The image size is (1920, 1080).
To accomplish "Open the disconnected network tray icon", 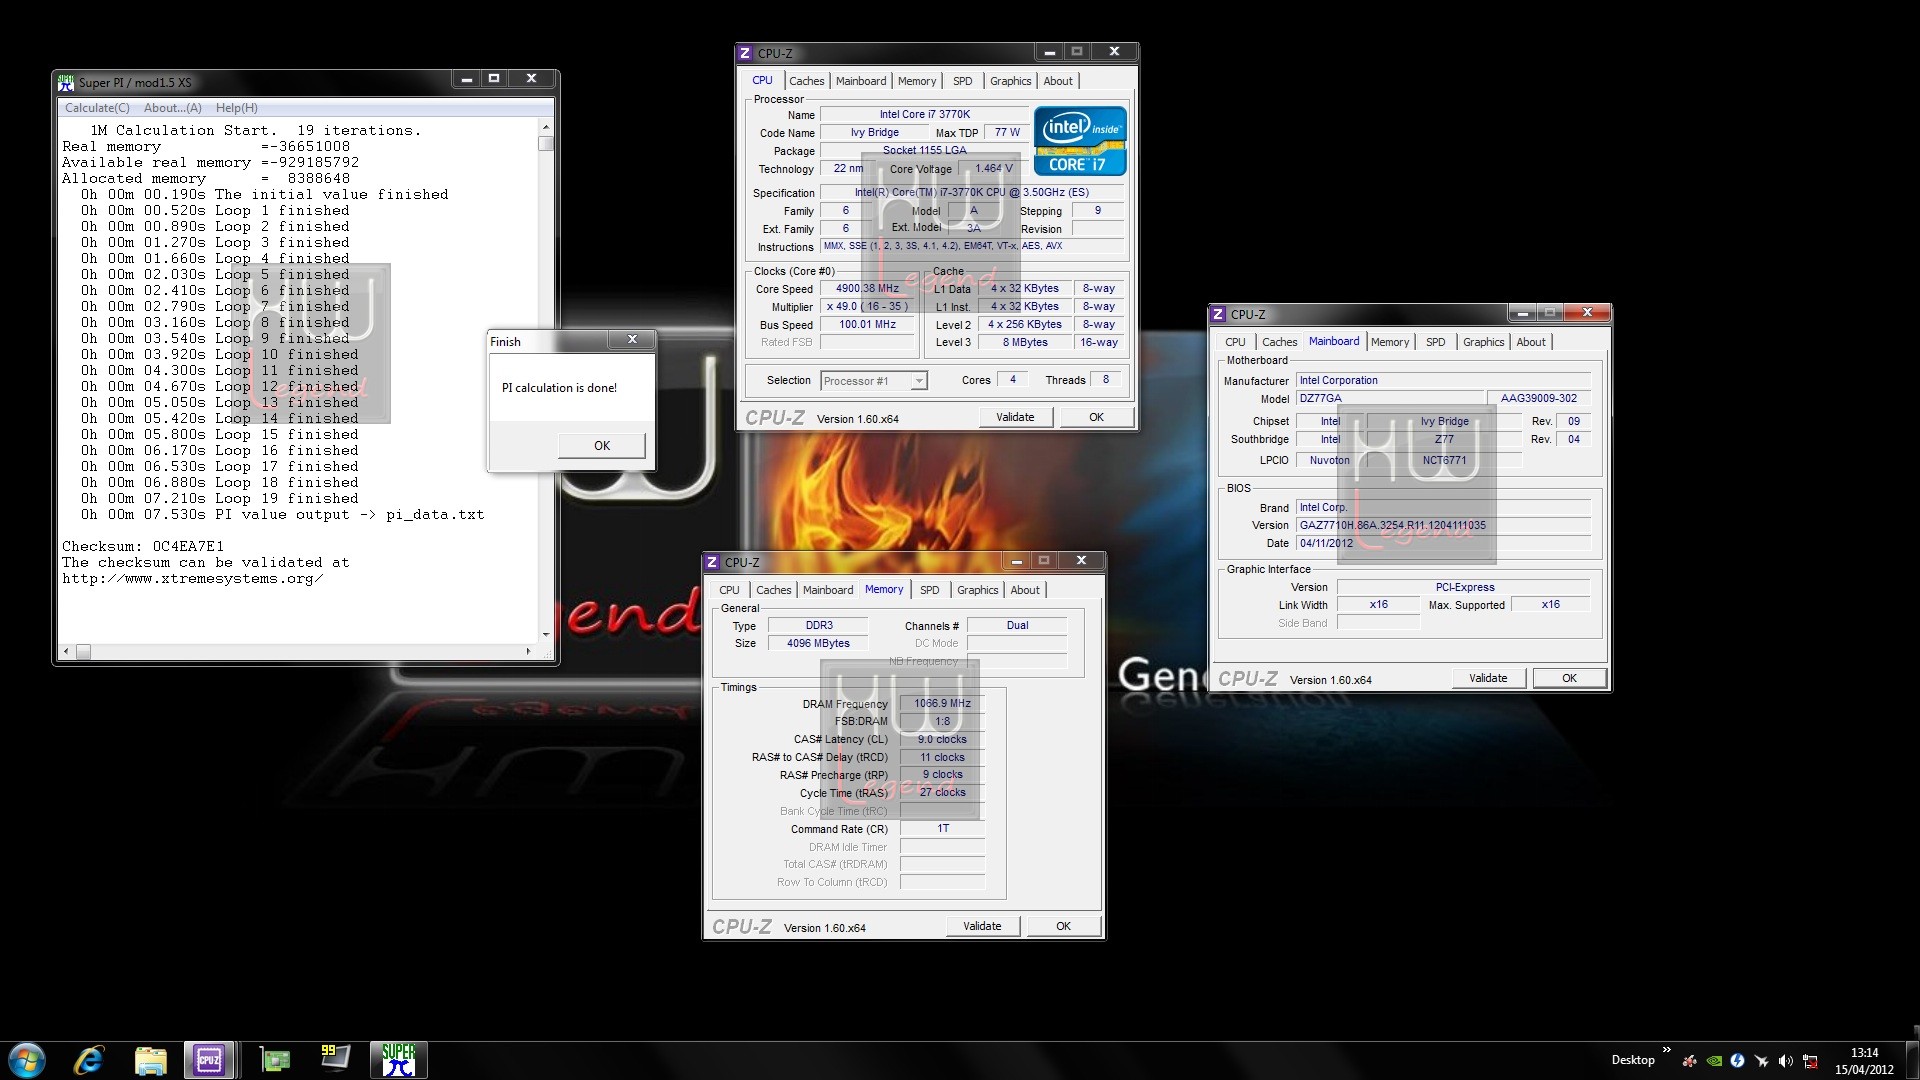I will click(x=1810, y=1061).
